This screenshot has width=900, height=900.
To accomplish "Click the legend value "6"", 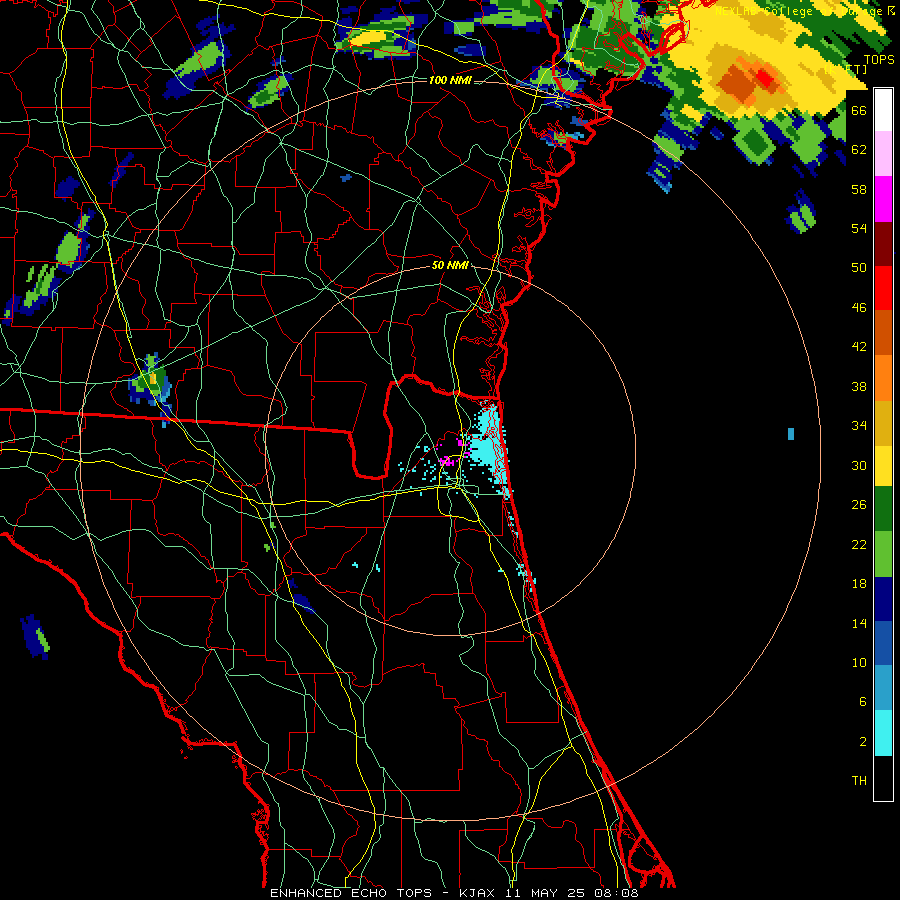I will point(862,702).
